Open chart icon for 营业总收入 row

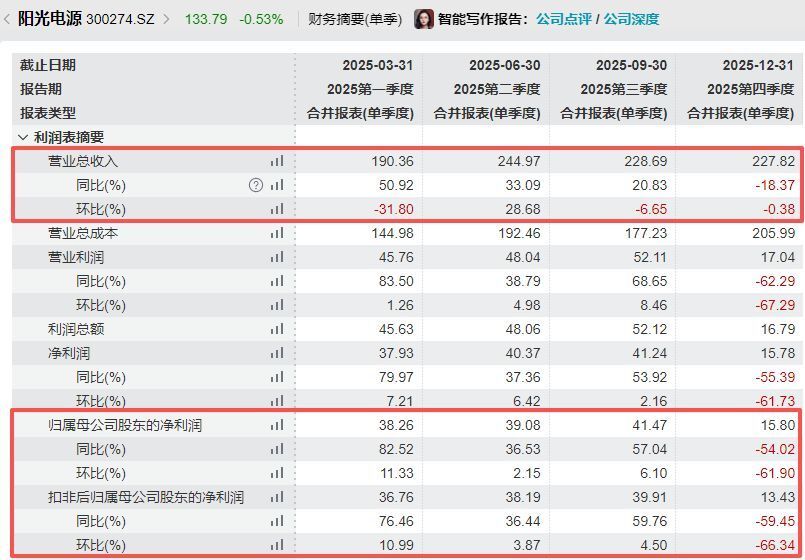point(277,161)
